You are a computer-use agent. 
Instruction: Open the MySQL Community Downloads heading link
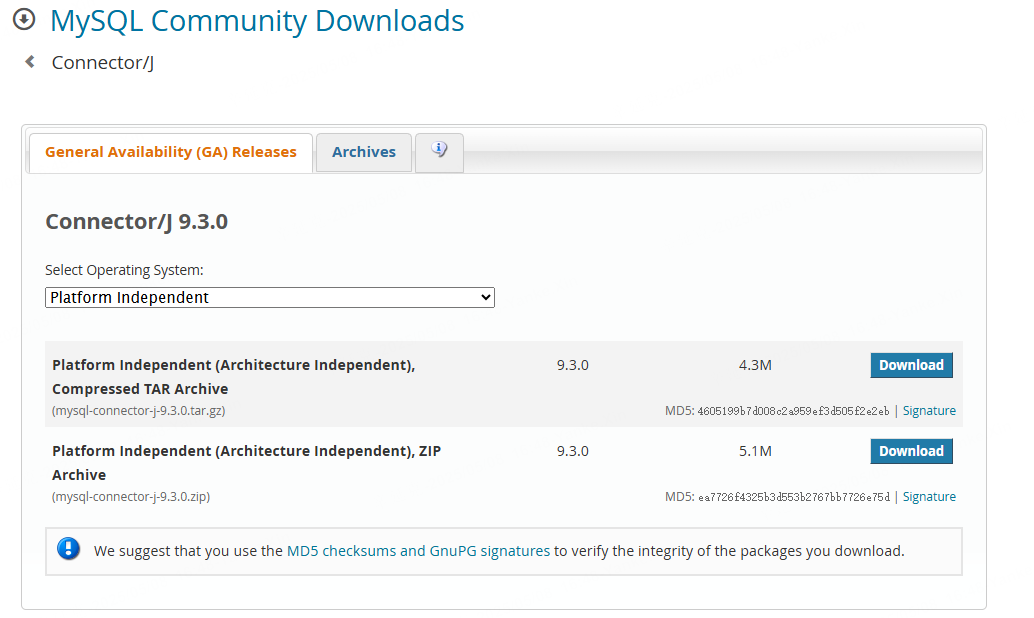pyautogui.click(x=256, y=20)
